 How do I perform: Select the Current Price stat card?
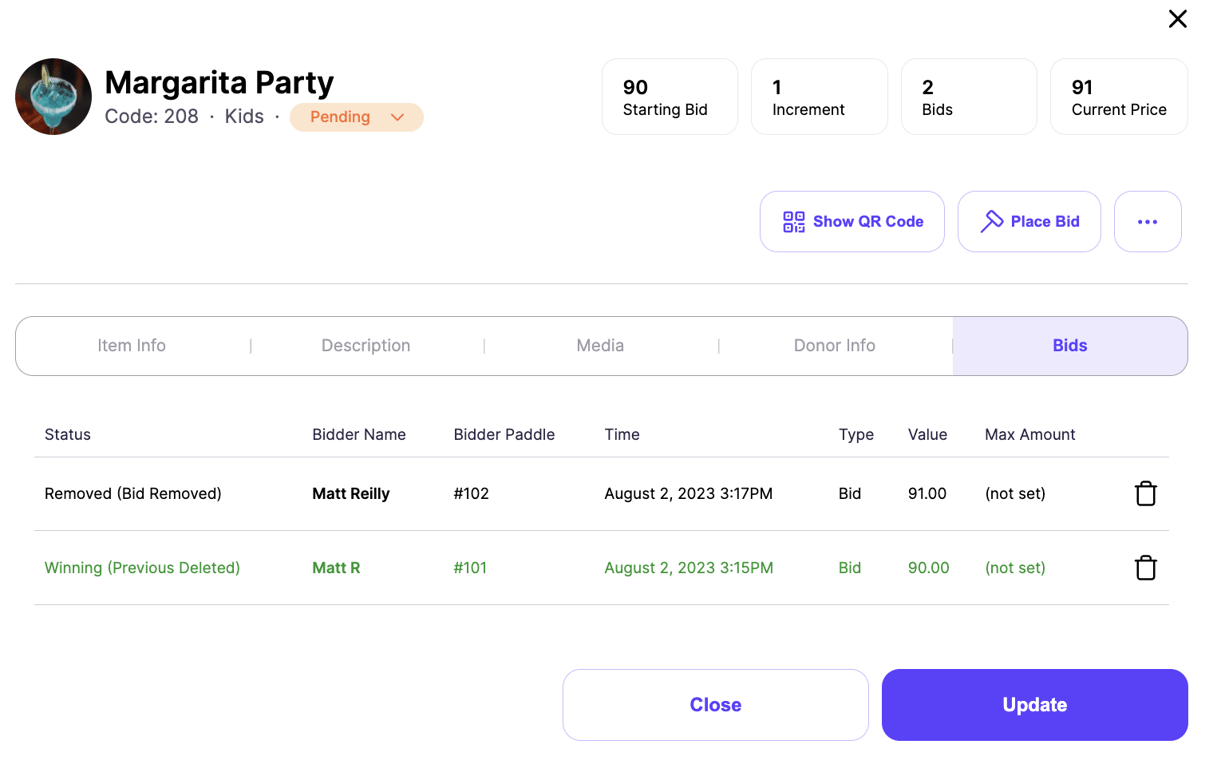tap(1118, 96)
